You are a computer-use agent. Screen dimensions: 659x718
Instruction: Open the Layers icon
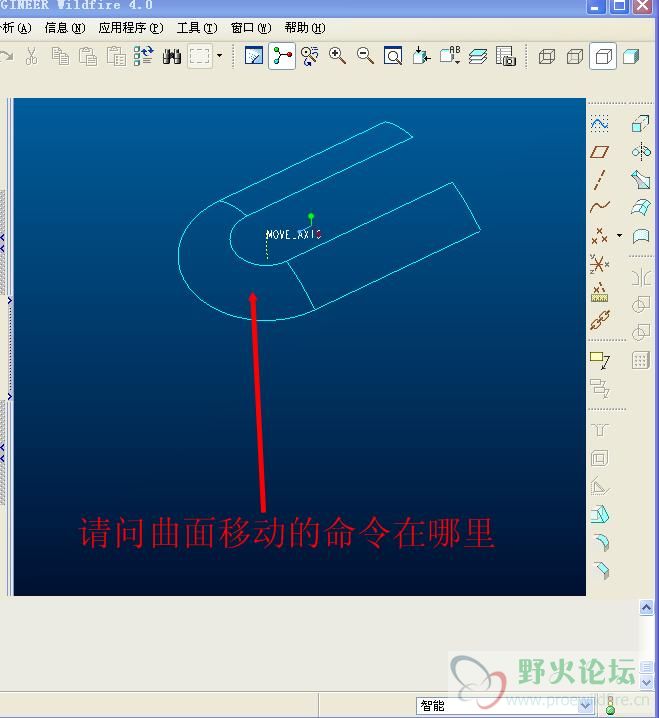click(478, 56)
